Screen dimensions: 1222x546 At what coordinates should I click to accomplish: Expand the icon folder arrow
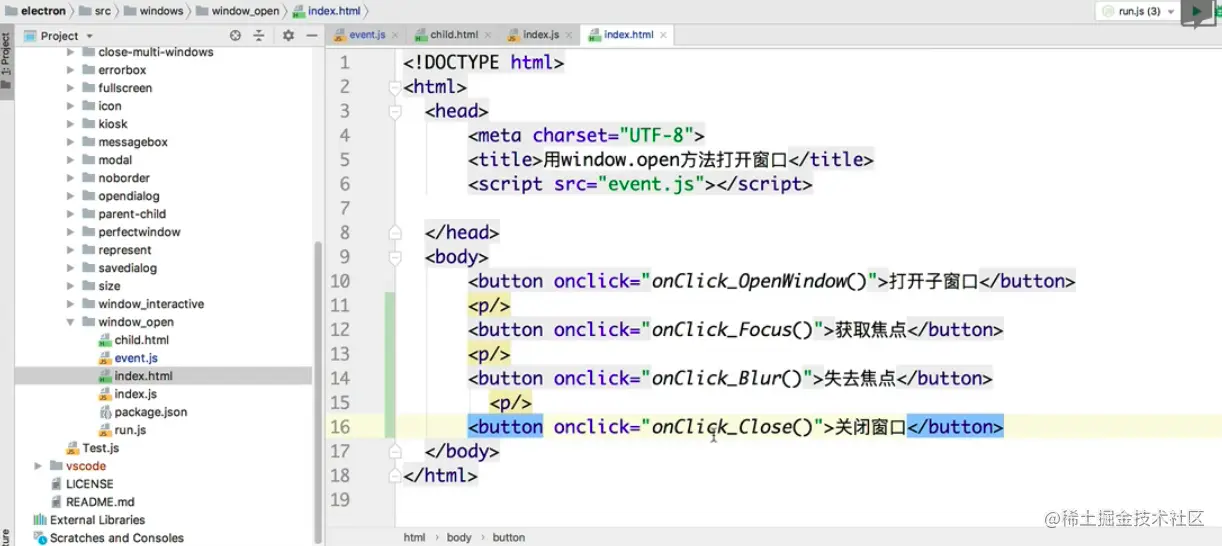click(71, 106)
